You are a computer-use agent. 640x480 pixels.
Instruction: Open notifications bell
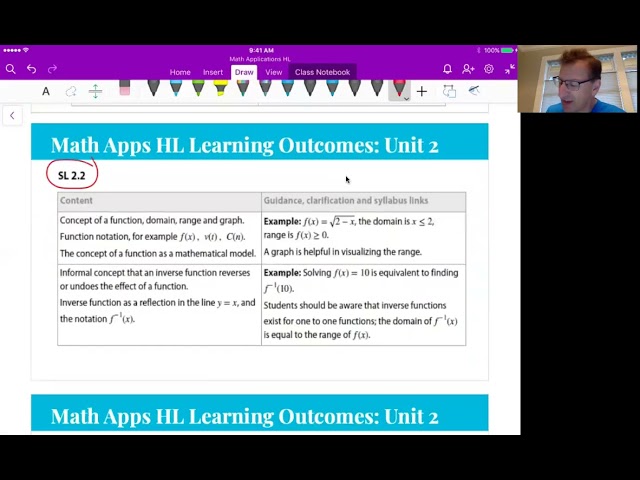point(447,69)
